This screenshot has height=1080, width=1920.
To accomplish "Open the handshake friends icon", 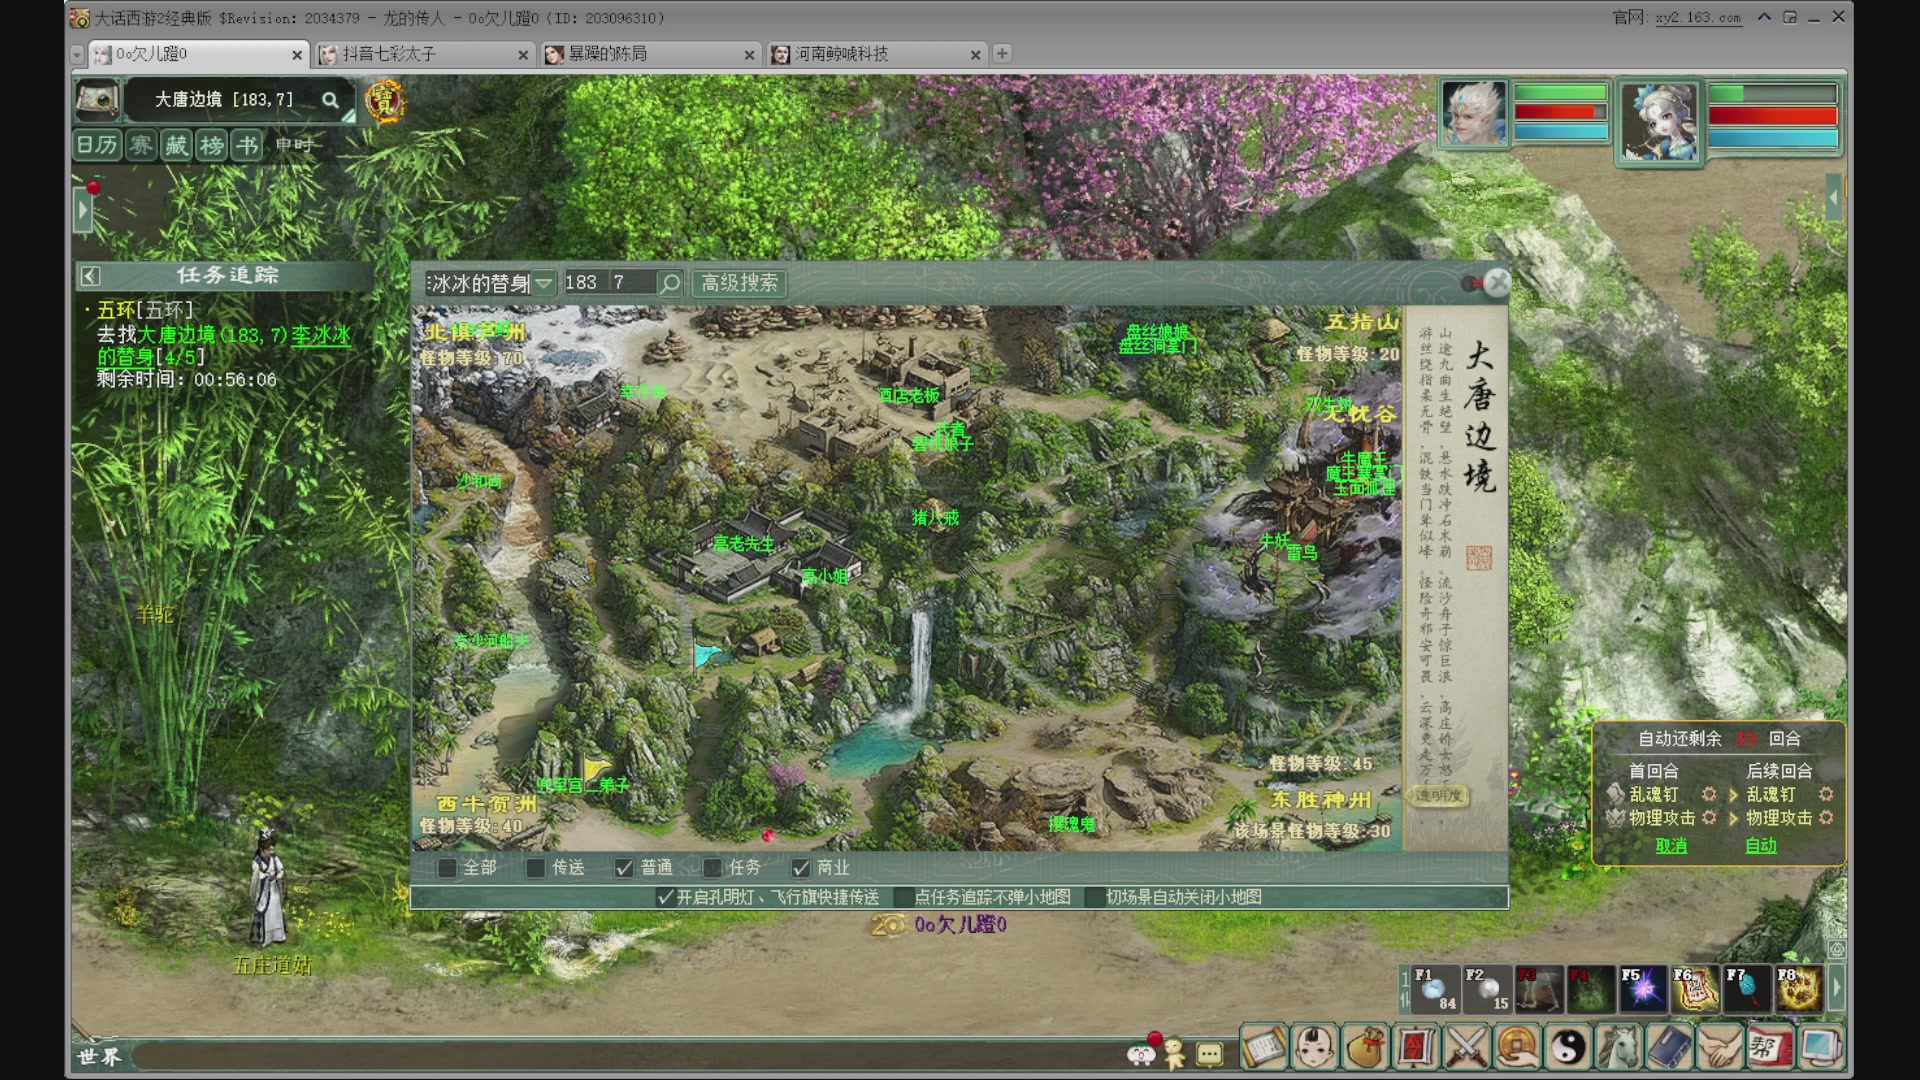I will click(1719, 1047).
